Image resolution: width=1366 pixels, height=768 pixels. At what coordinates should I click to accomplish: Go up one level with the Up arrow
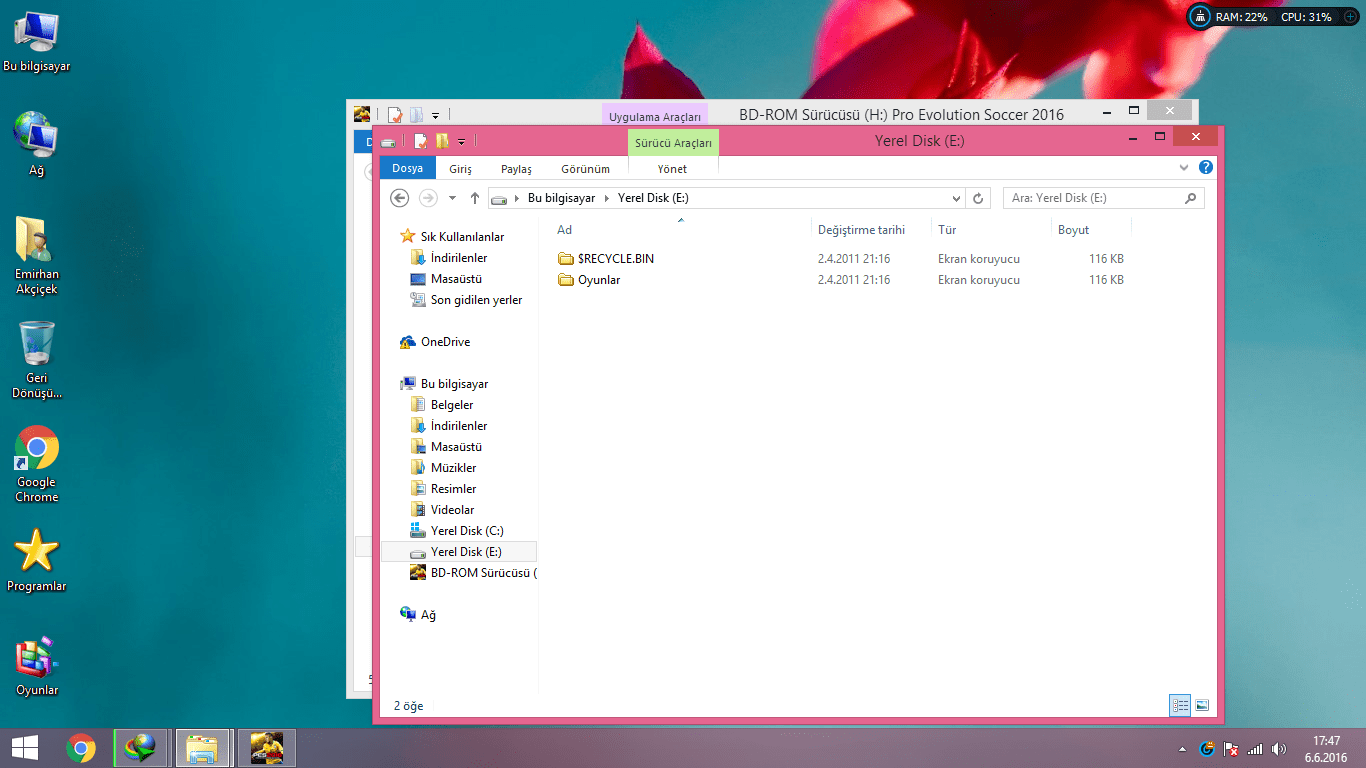coord(475,198)
